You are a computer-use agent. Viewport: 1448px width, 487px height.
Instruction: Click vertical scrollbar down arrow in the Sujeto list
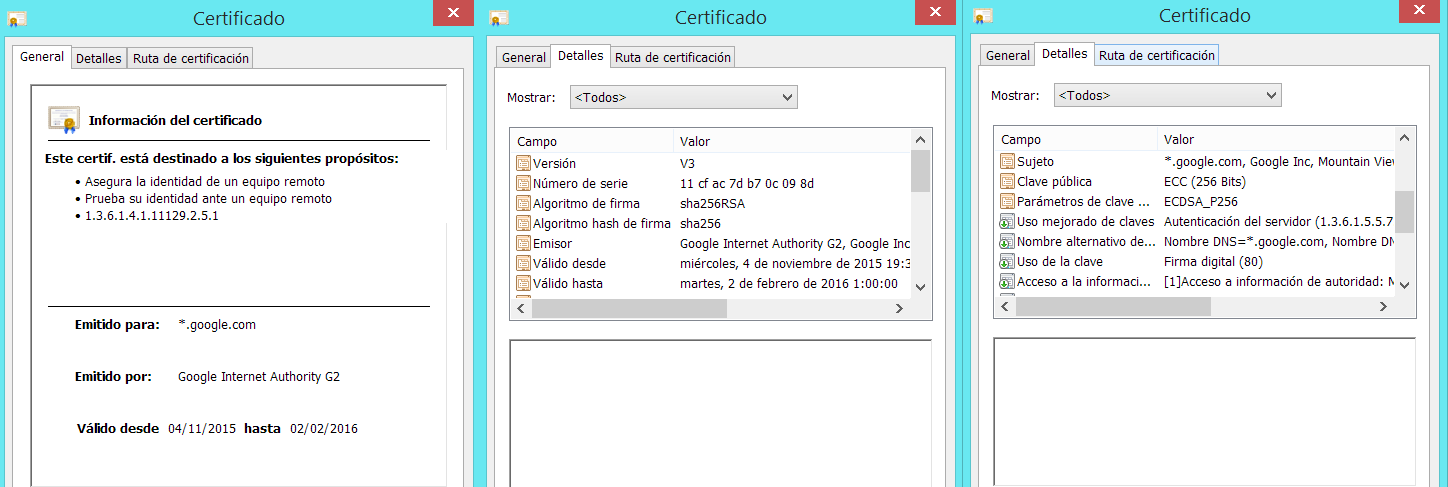point(1405,285)
